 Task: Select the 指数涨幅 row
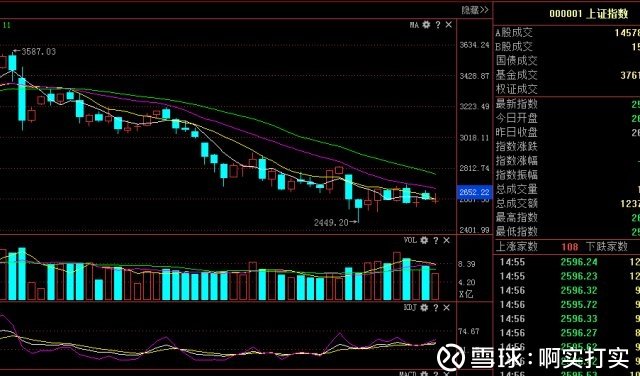coord(567,160)
